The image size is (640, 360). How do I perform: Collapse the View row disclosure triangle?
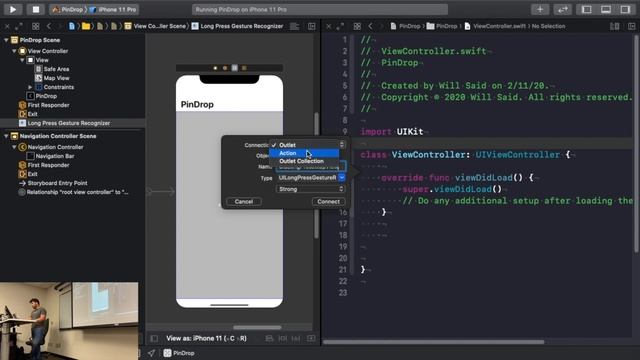(22, 60)
